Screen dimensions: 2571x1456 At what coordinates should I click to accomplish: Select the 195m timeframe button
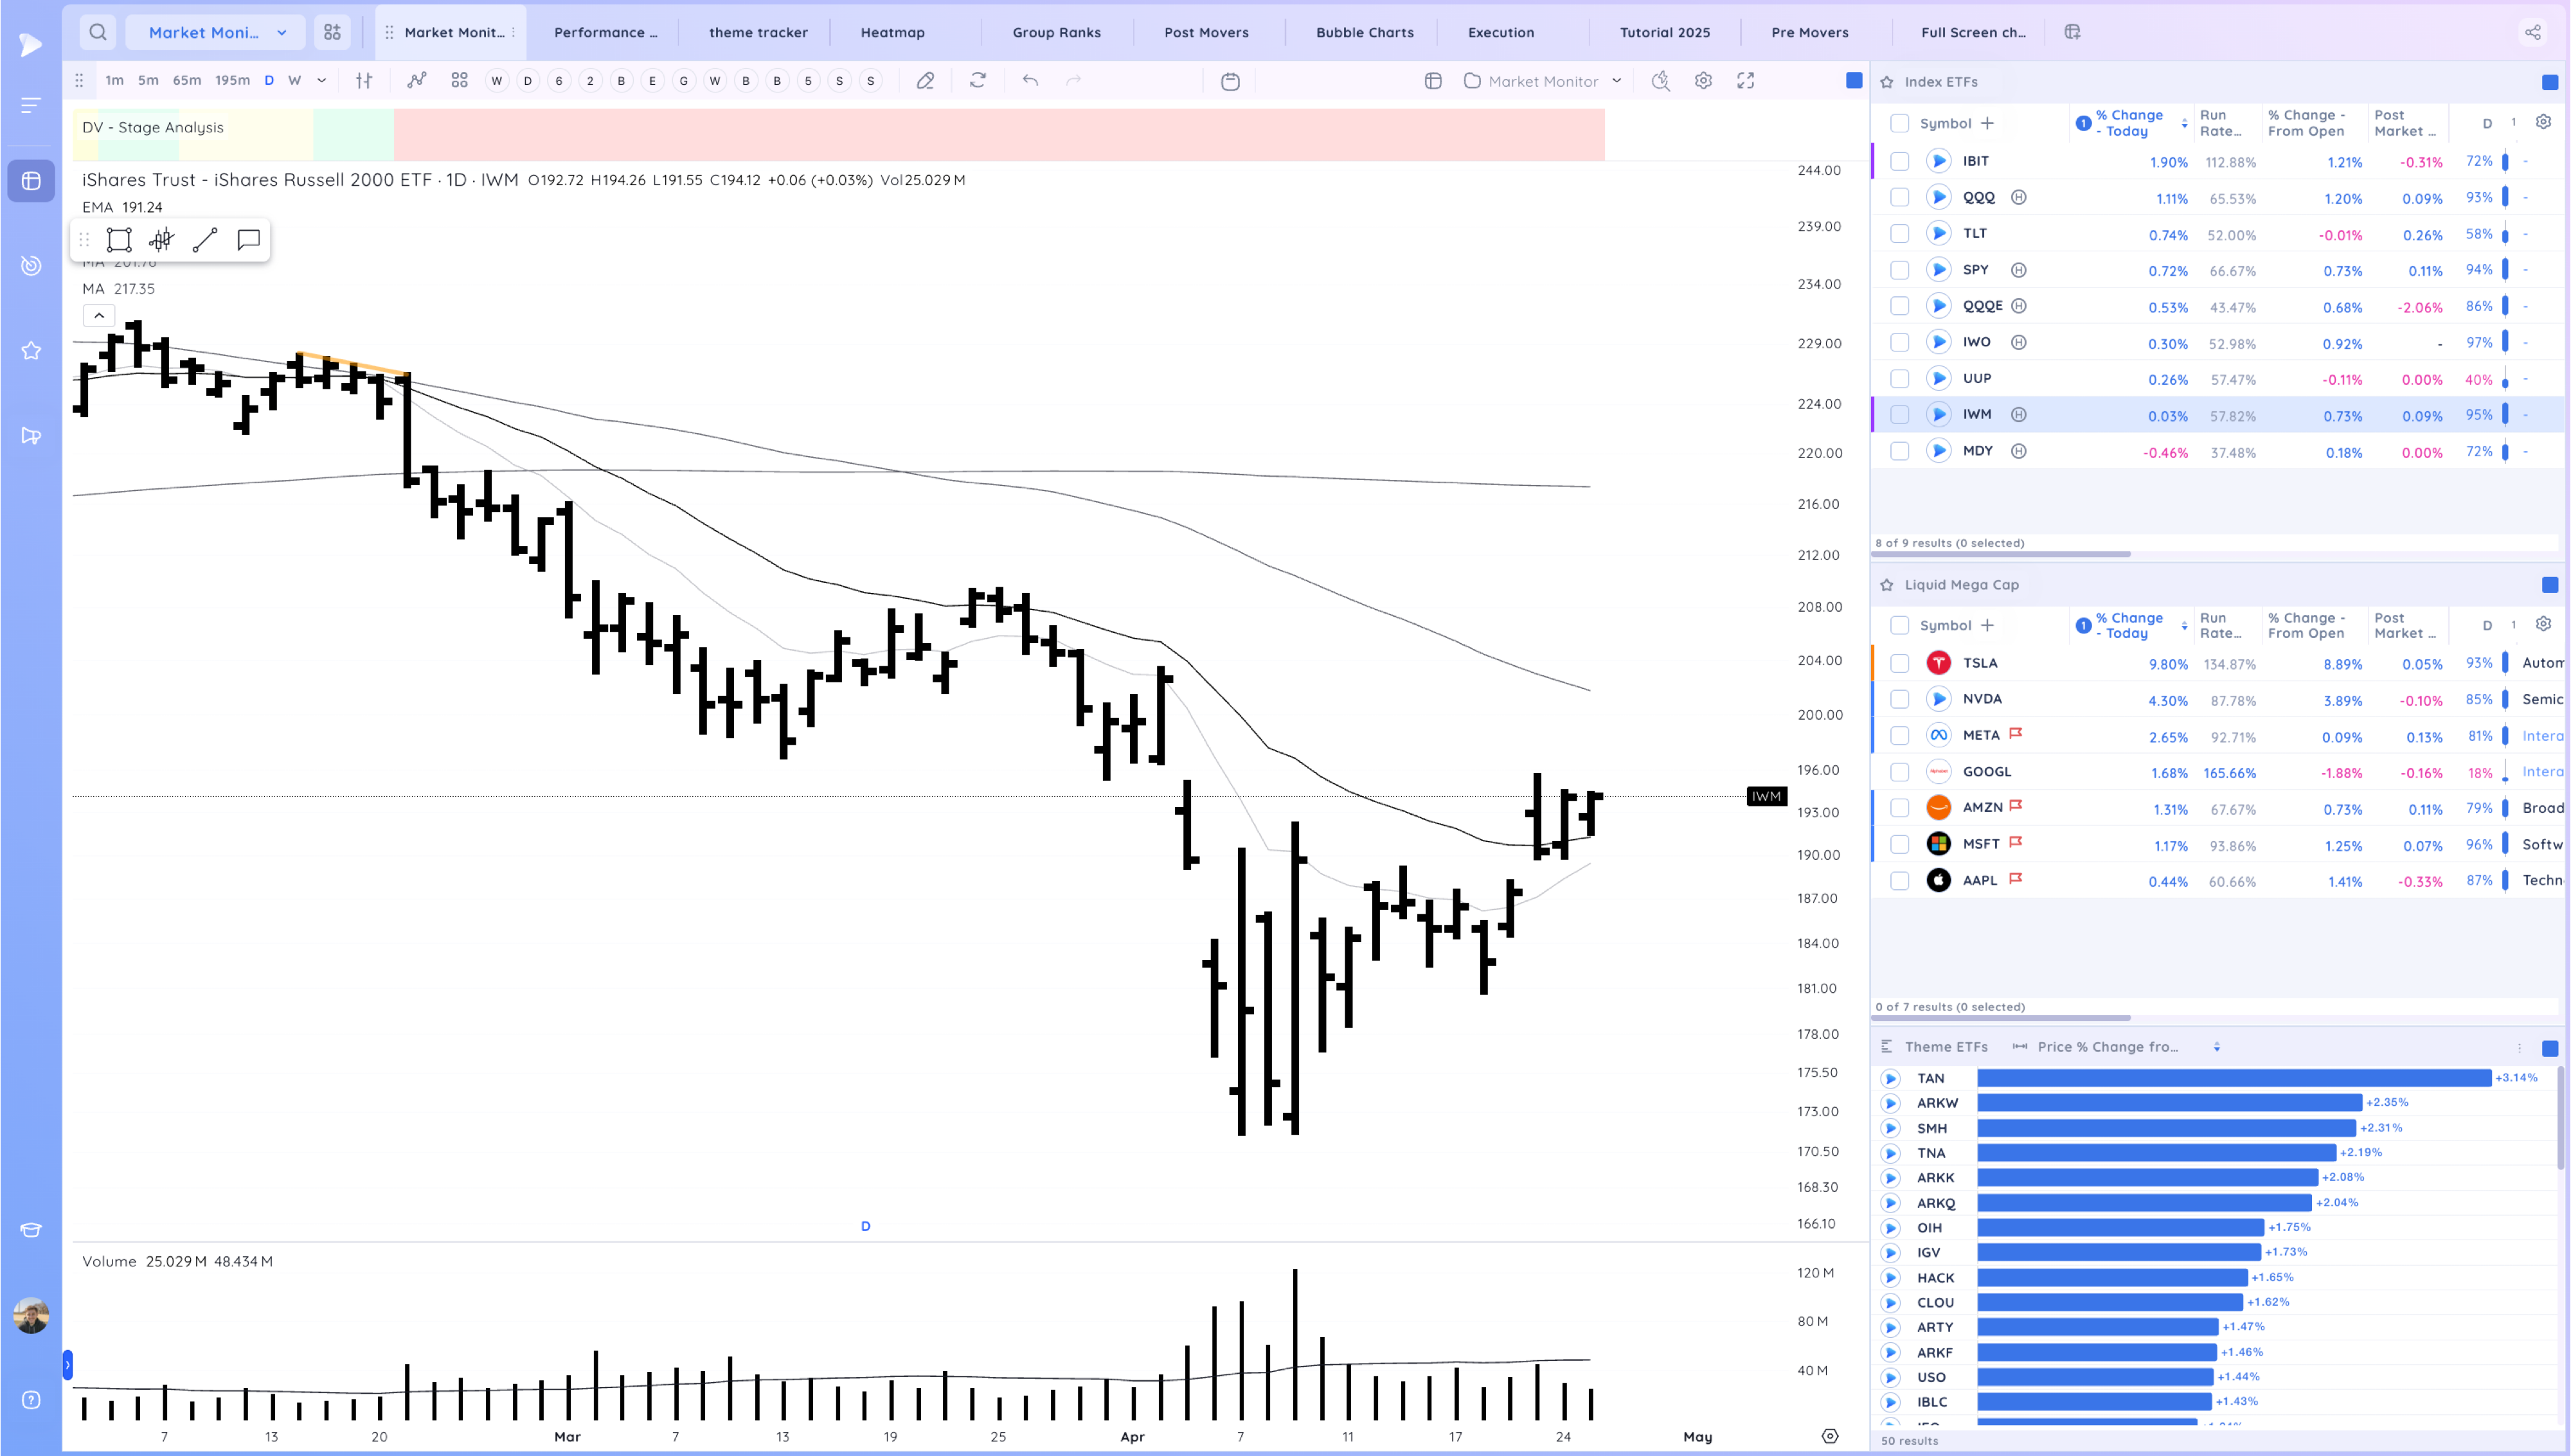232,81
